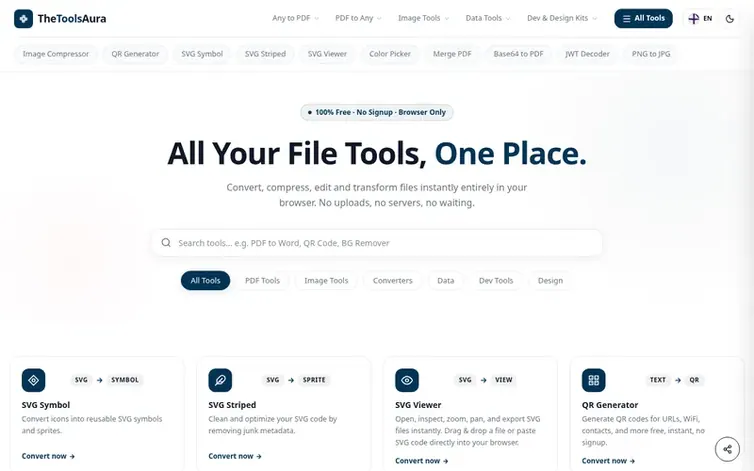Click the floating share icon button
Viewport: 754px width, 471px height.
click(727, 449)
